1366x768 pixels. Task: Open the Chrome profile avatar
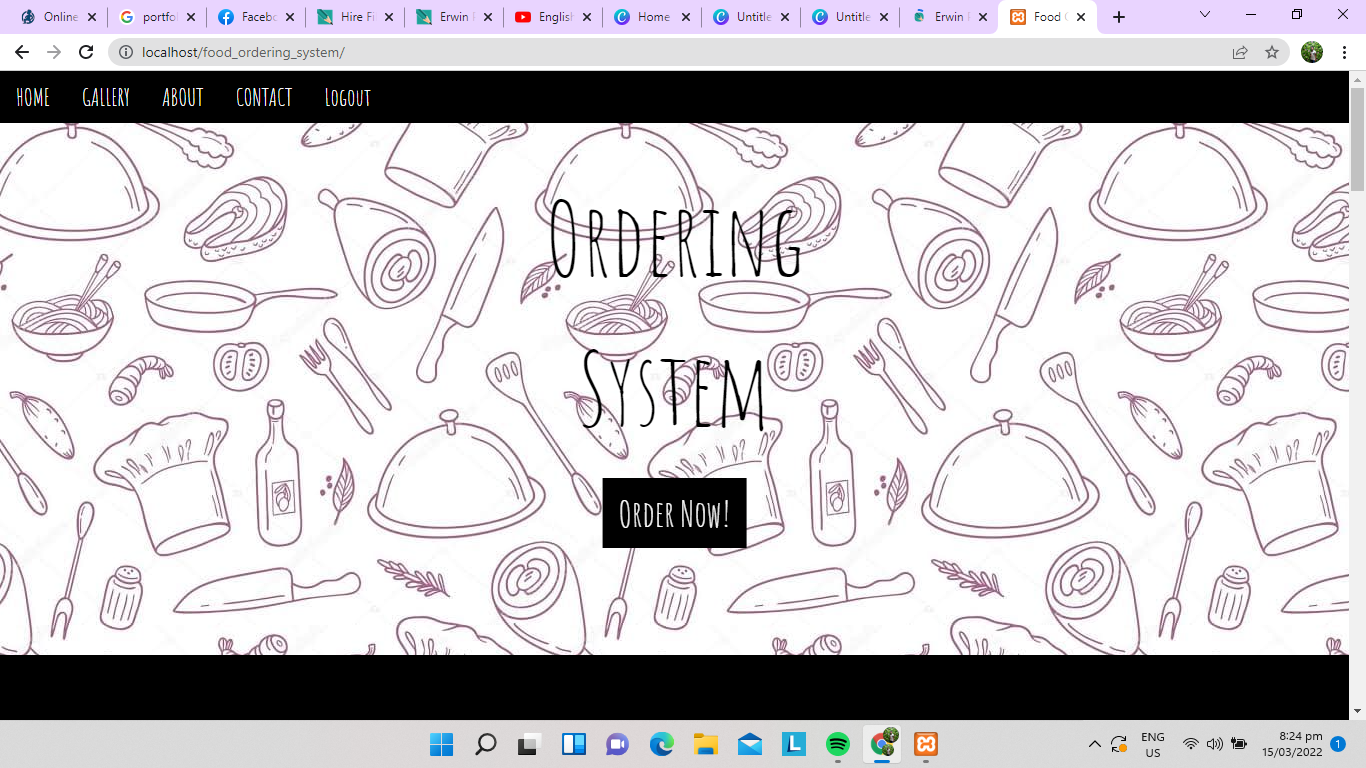1312,52
